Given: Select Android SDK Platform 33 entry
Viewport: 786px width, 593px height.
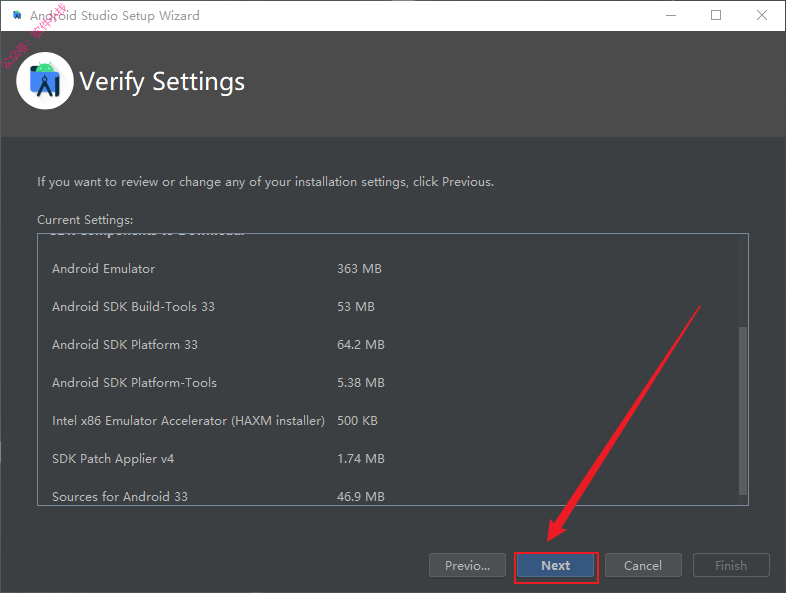Looking at the screenshot, I should click(x=125, y=345).
